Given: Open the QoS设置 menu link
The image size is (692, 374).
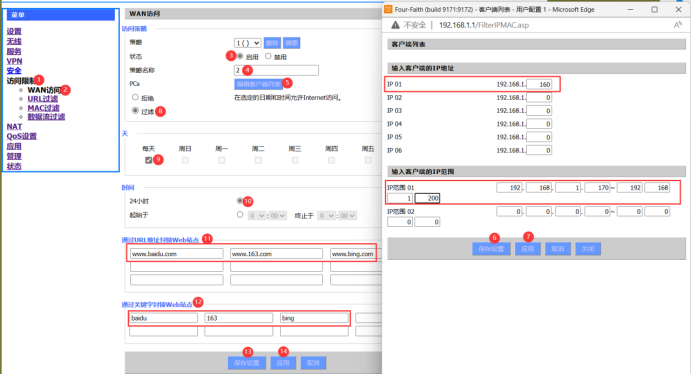Looking at the screenshot, I should [22, 136].
